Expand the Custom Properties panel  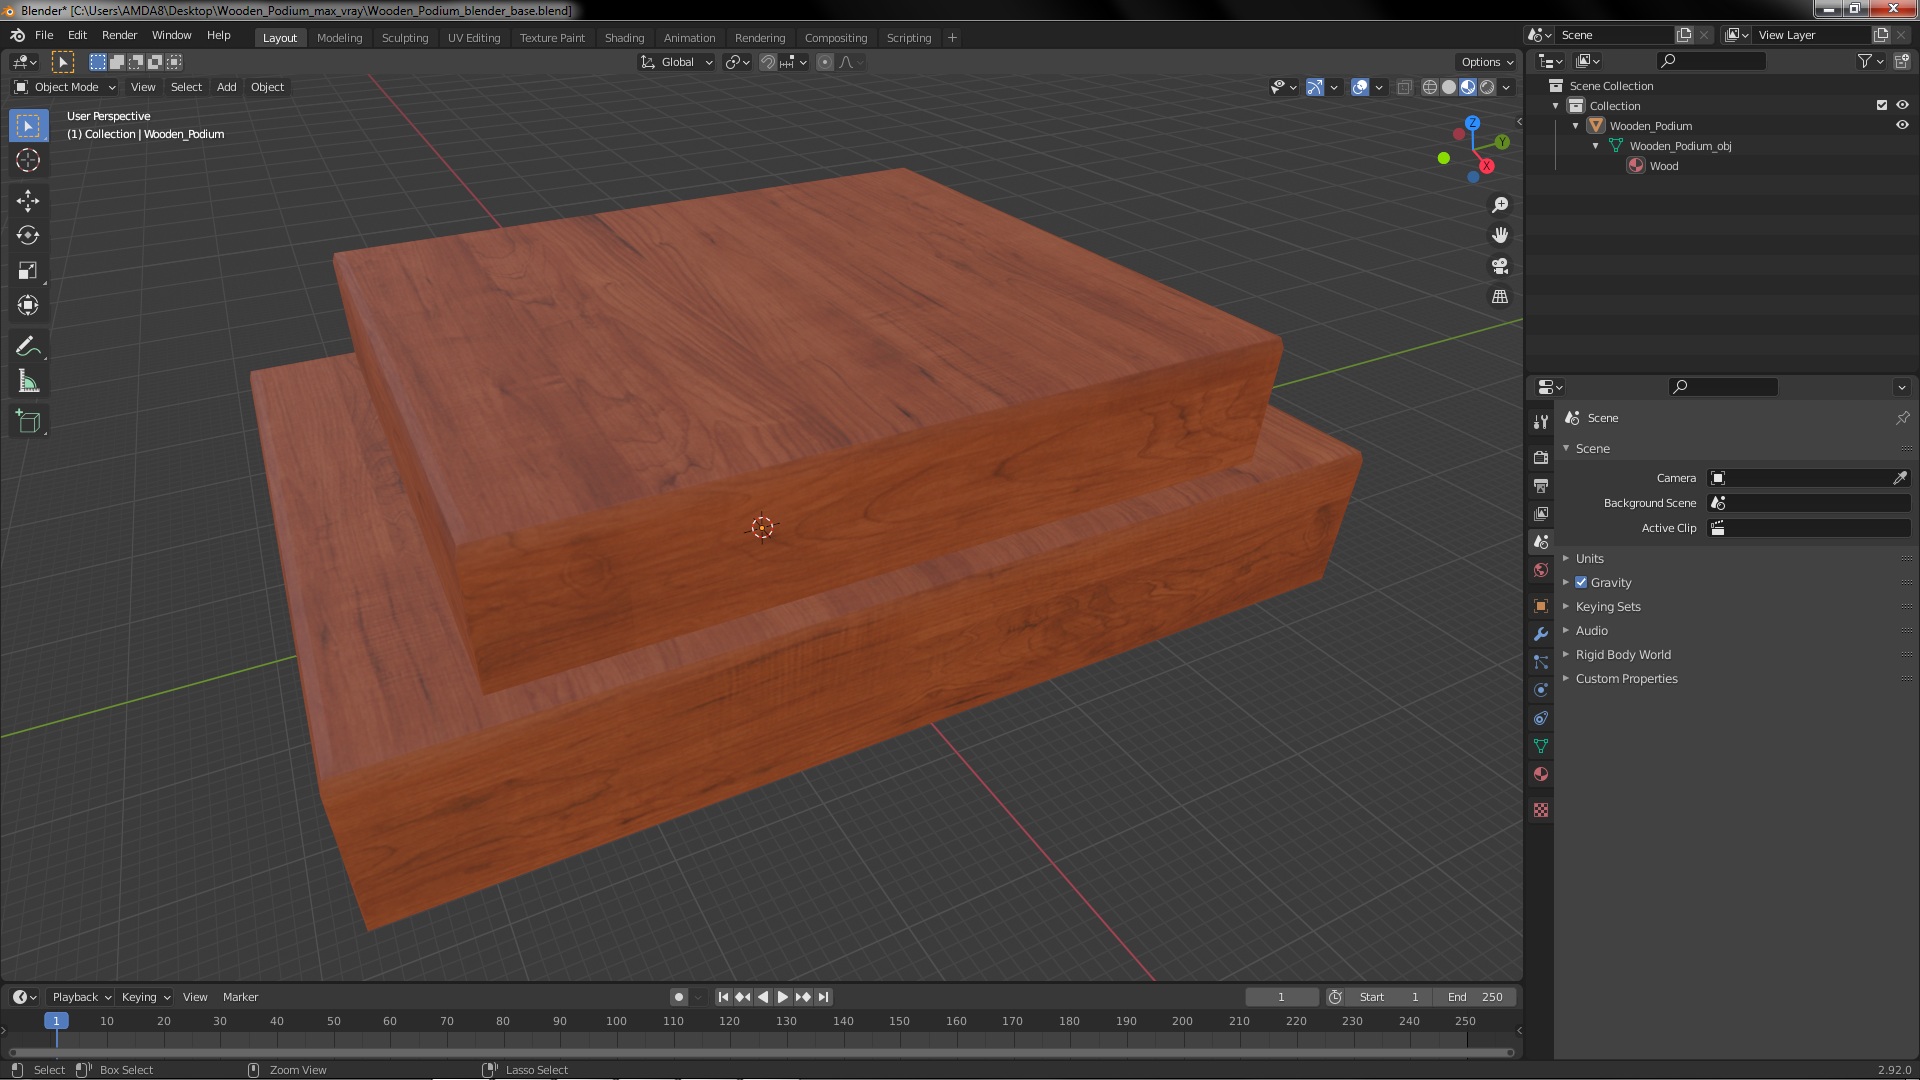point(1626,678)
